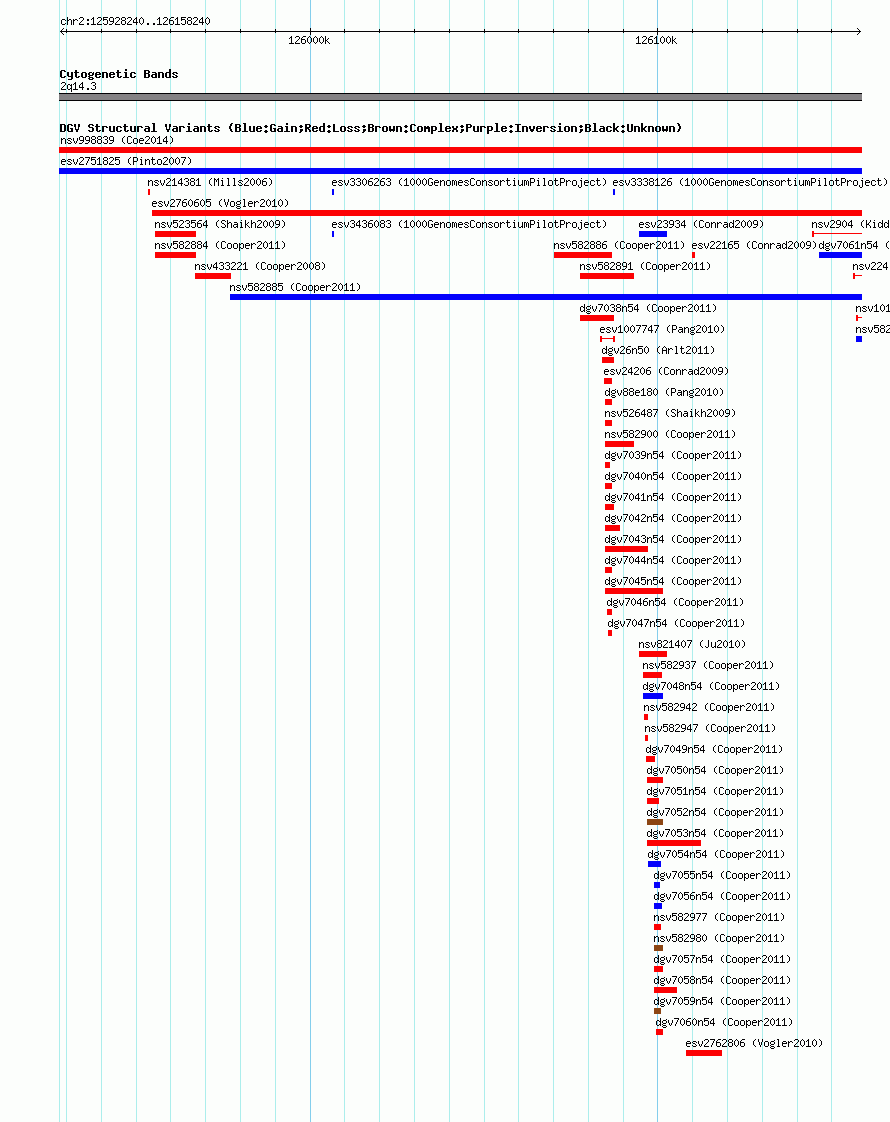Click the esv3306263 1000Genomes variant label
This screenshot has height=1122, width=890.
[469, 182]
